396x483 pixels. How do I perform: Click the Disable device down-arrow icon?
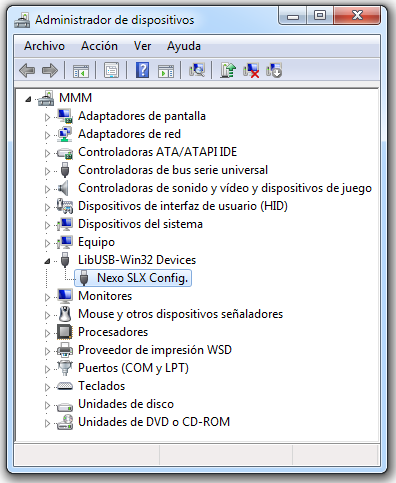274,70
